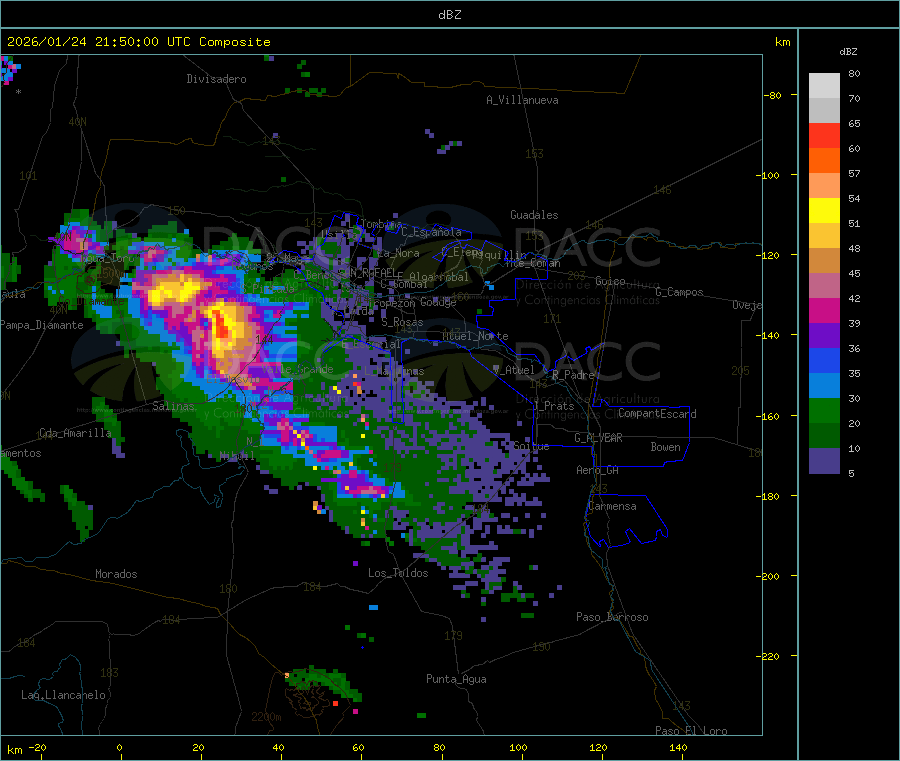Click the 'Paso_Barroso' label

612,617
